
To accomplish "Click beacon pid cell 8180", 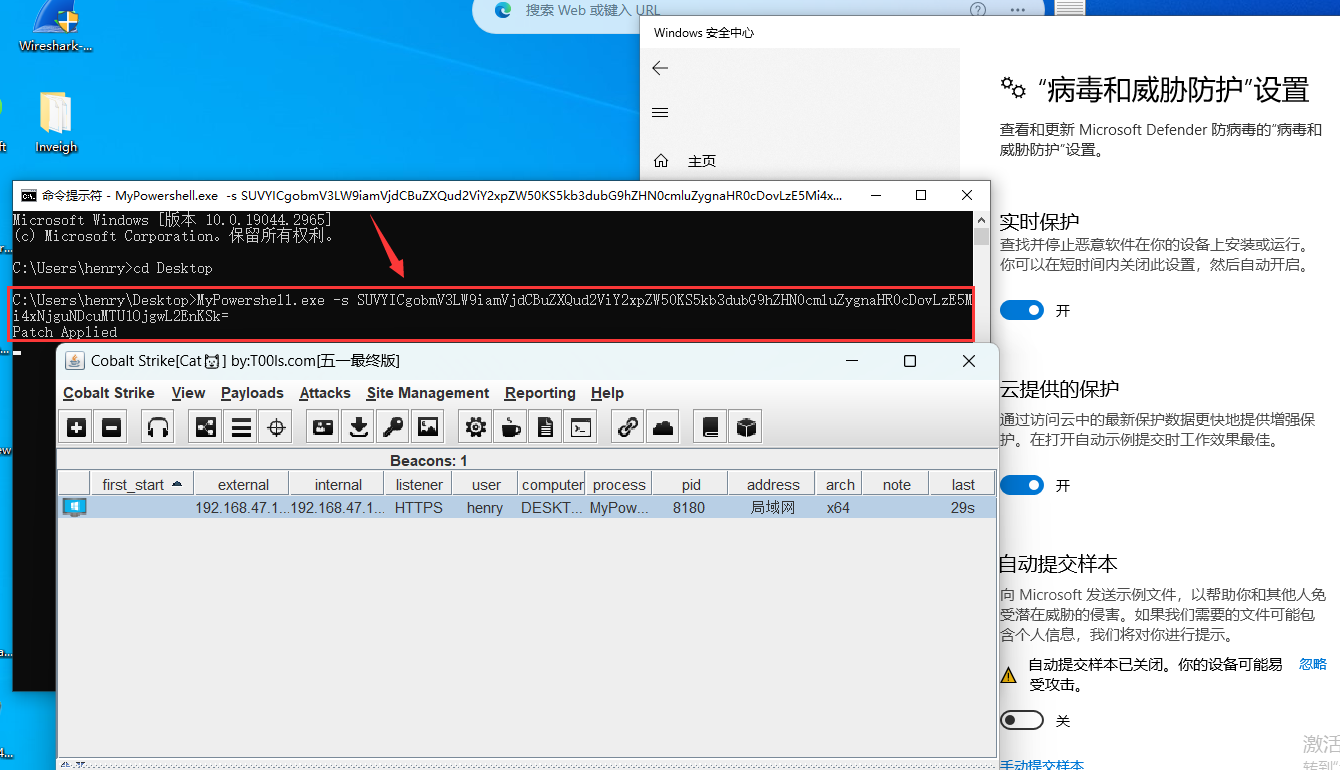I will click(x=689, y=508).
